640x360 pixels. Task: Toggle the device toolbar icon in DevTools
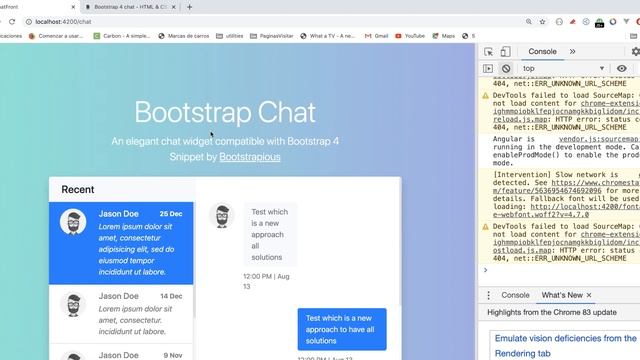pyautogui.click(x=505, y=51)
